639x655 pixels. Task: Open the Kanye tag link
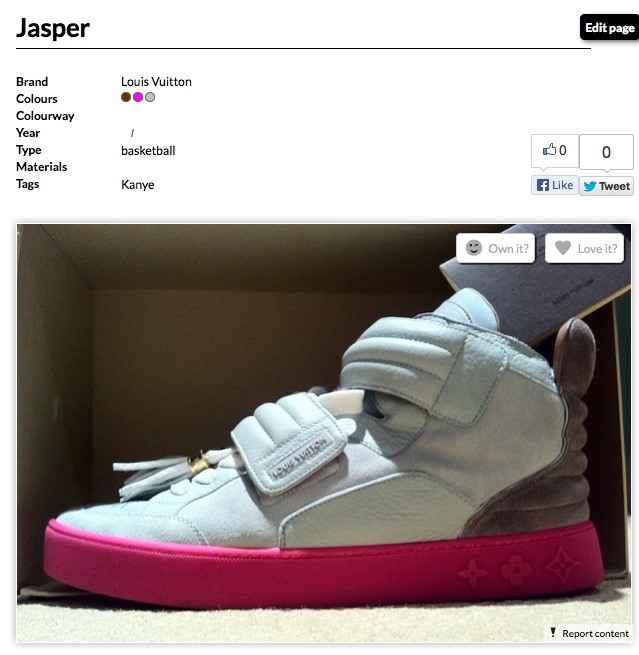click(137, 184)
